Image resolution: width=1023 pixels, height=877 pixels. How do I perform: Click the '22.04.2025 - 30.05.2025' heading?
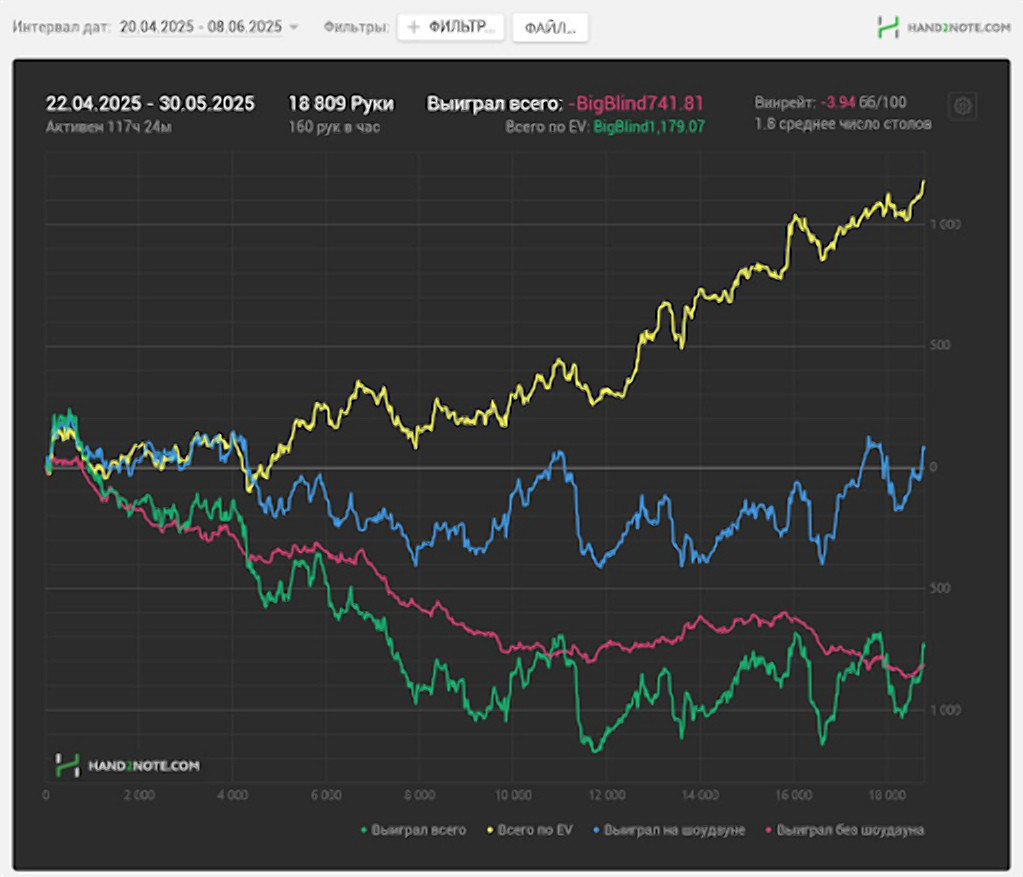(150, 104)
